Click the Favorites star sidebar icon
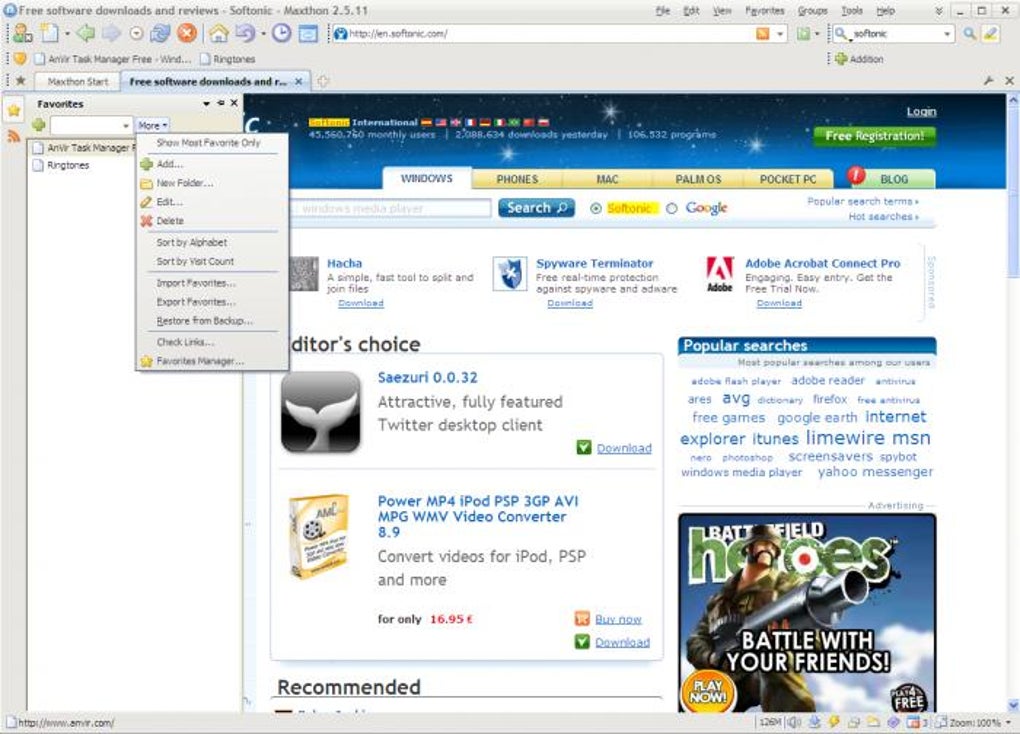Viewport: 1020px width, 734px height. tap(14, 111)
